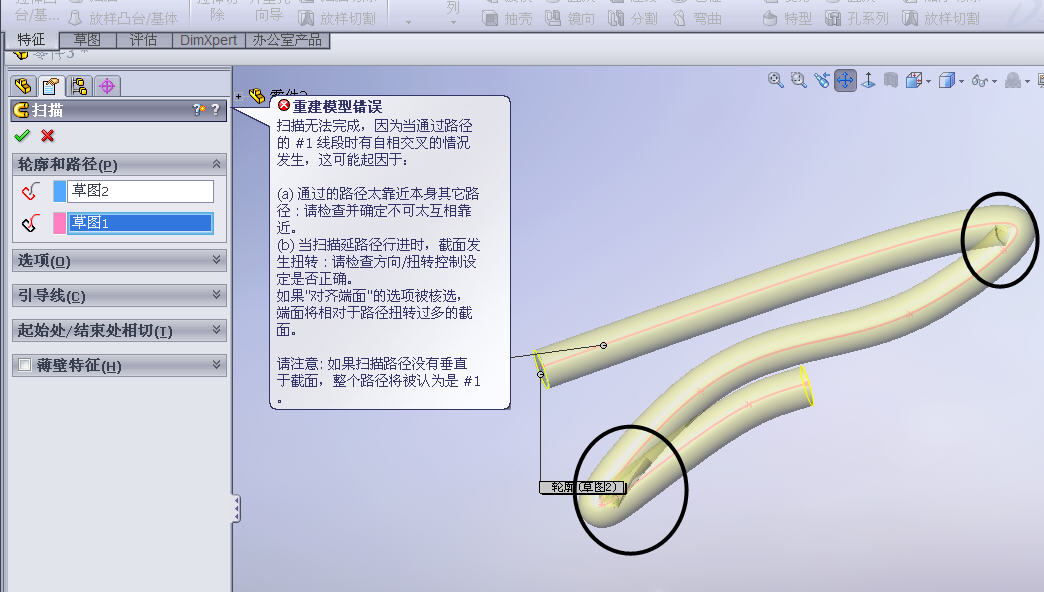Click the View Orientation cube icon
Screen dimensions: 1044x592
[914, 81]
